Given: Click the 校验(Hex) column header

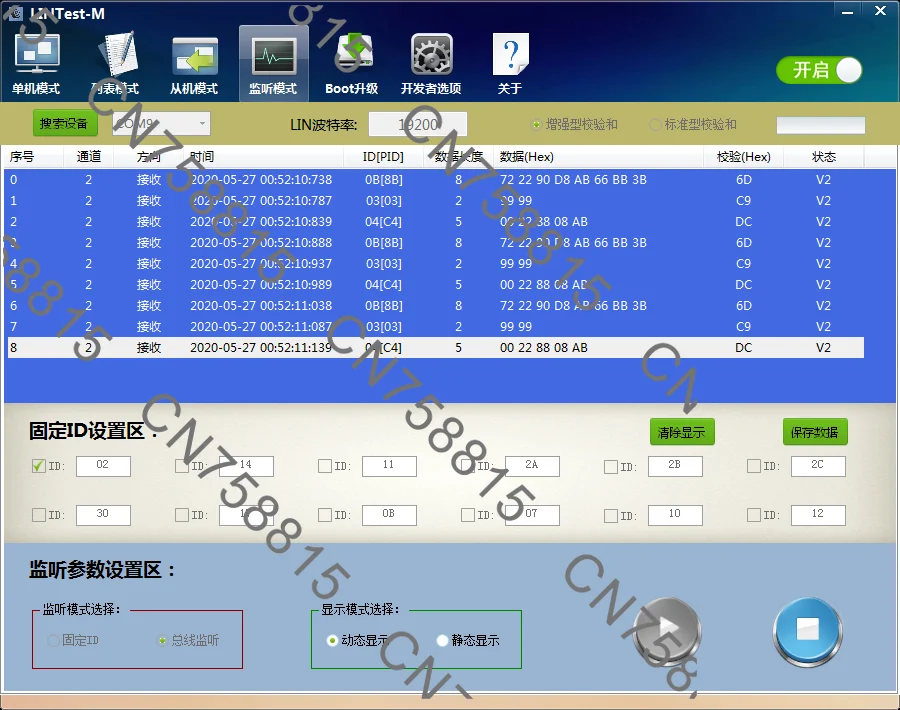Looking at the screenshot, I should coord(743,157).
